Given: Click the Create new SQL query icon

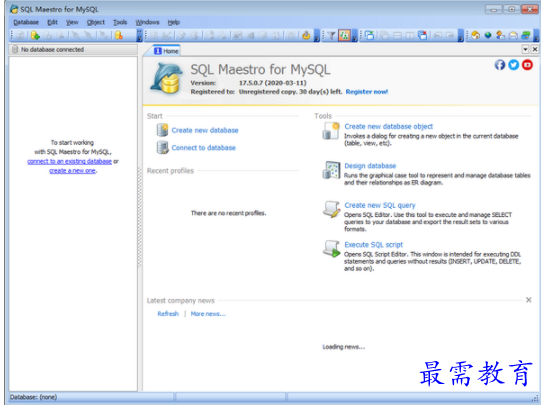Looking at the screenshot, I should (332, 209).
